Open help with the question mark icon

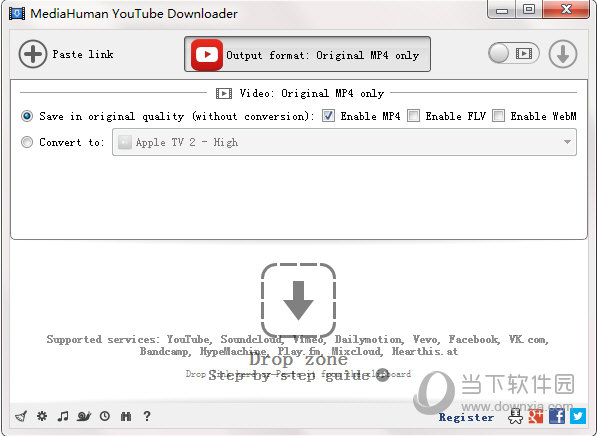(147, 416)
